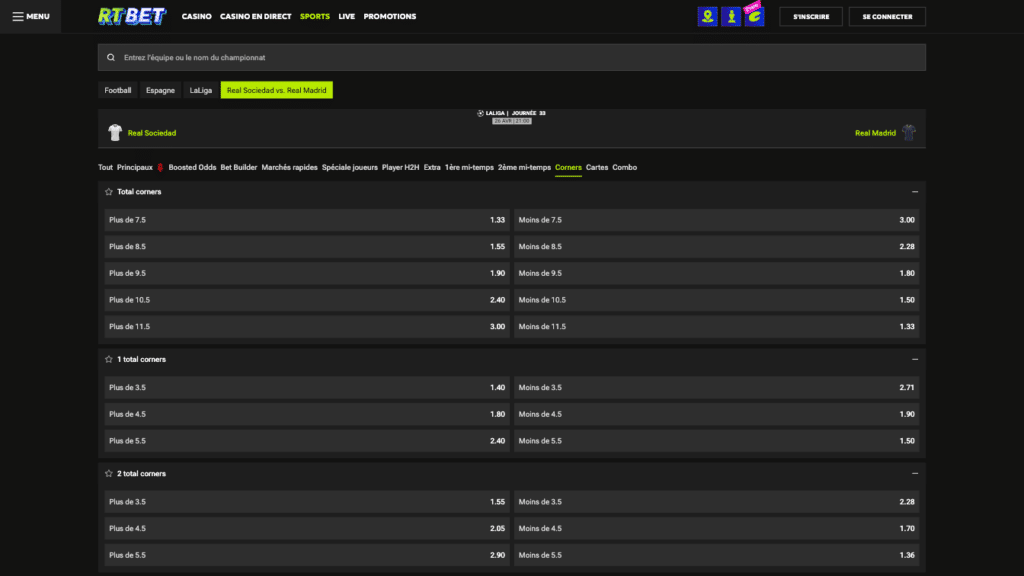Bet 1 total corners Moins de 3.5 at 2.71
Viewport: 1024px width, 576px height.
716,388
